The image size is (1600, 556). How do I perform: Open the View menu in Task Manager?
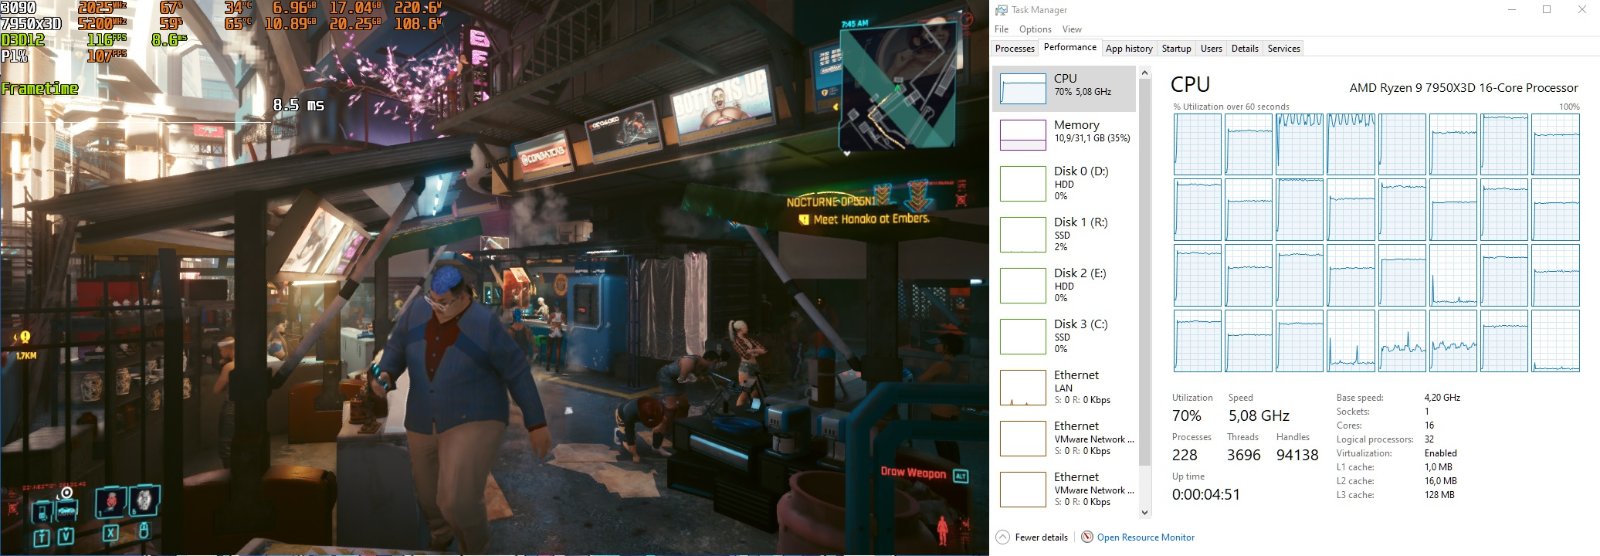click(1072, 29)
